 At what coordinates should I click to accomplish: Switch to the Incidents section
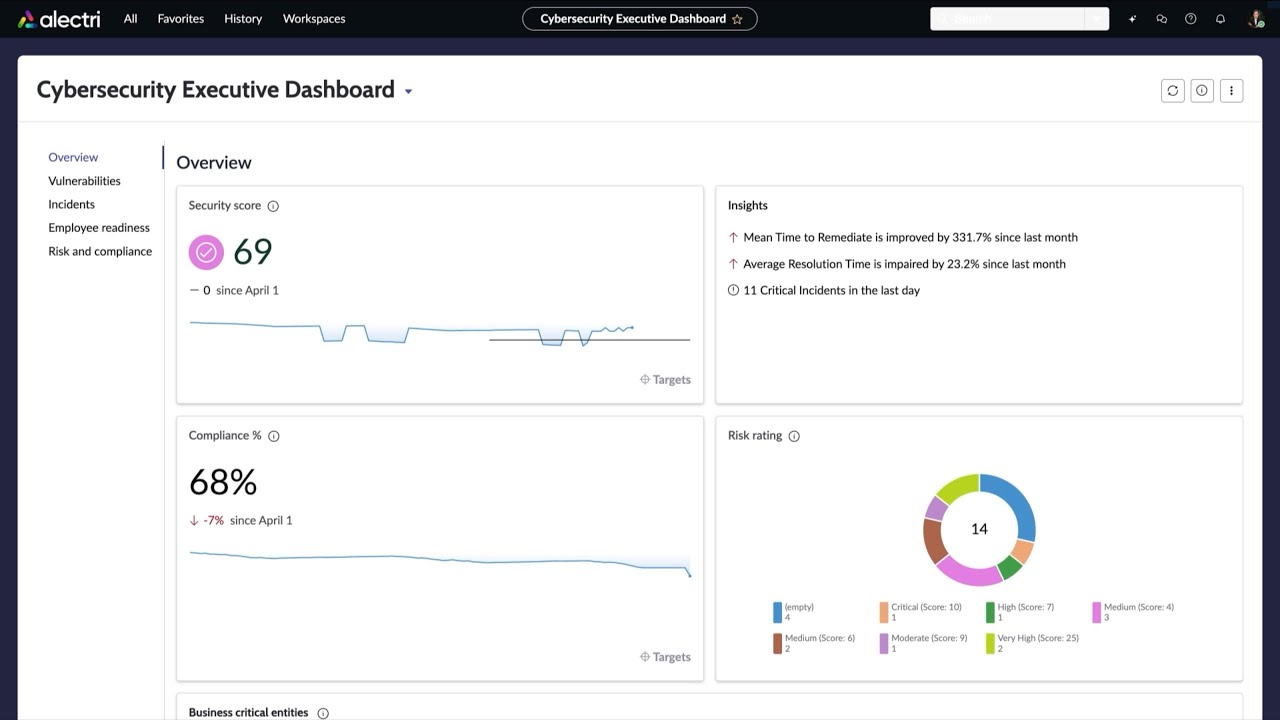coord(71,204)
